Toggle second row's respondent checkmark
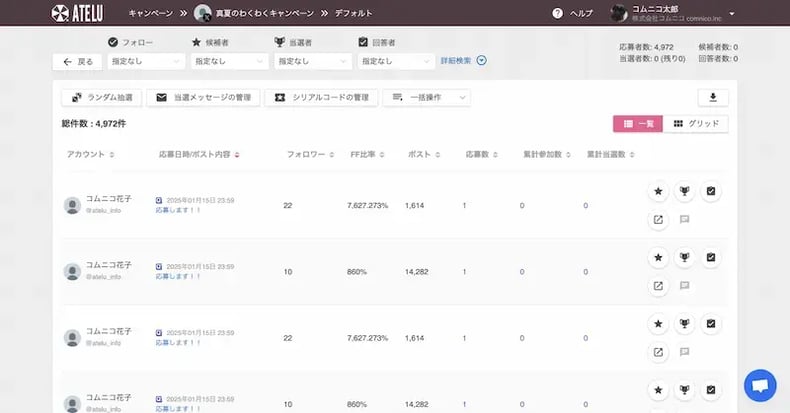This screenshot has width=790, height=413. click(x=711, y=257)
